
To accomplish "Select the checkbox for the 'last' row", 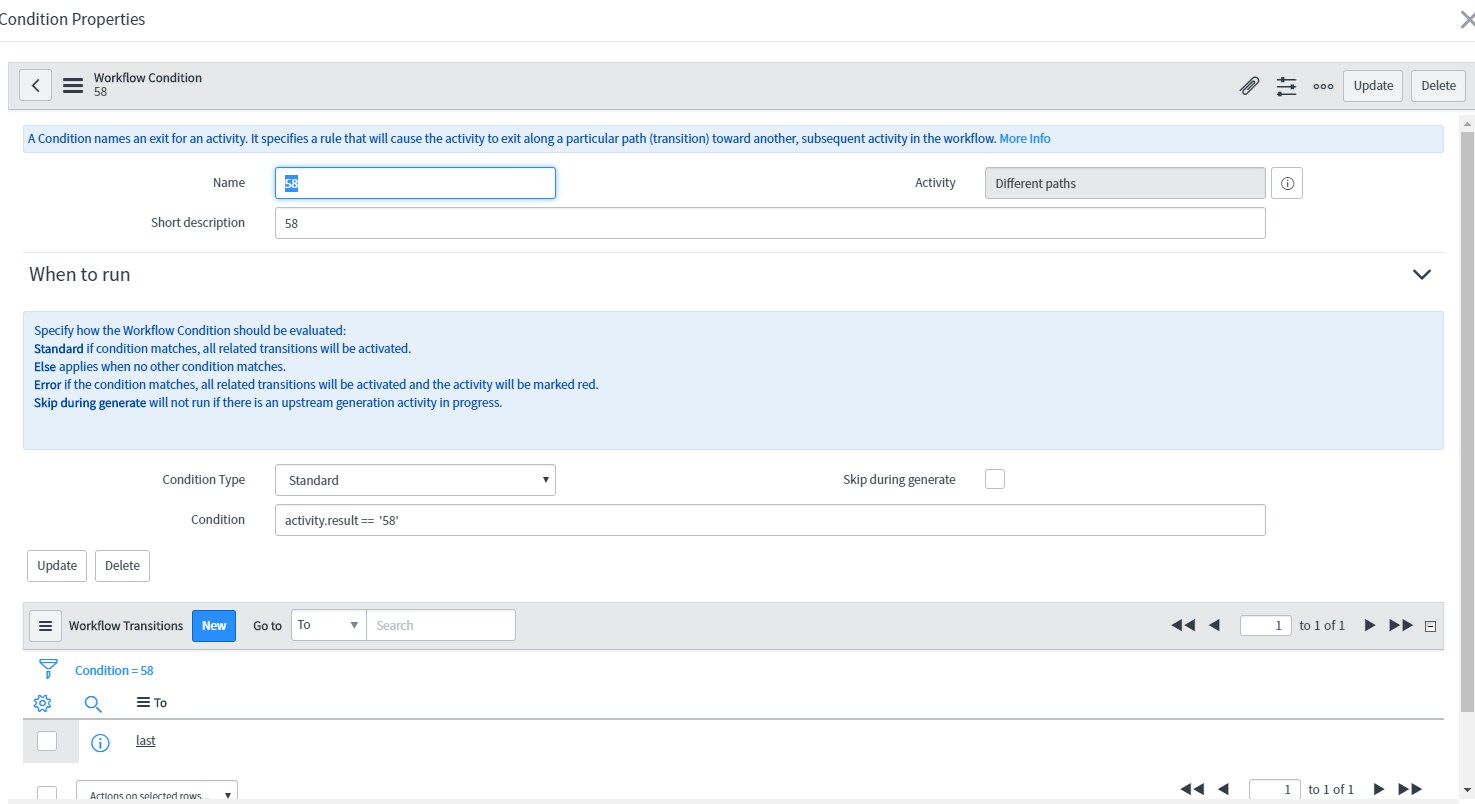I will pyautogui.click(x=47, y=741).
